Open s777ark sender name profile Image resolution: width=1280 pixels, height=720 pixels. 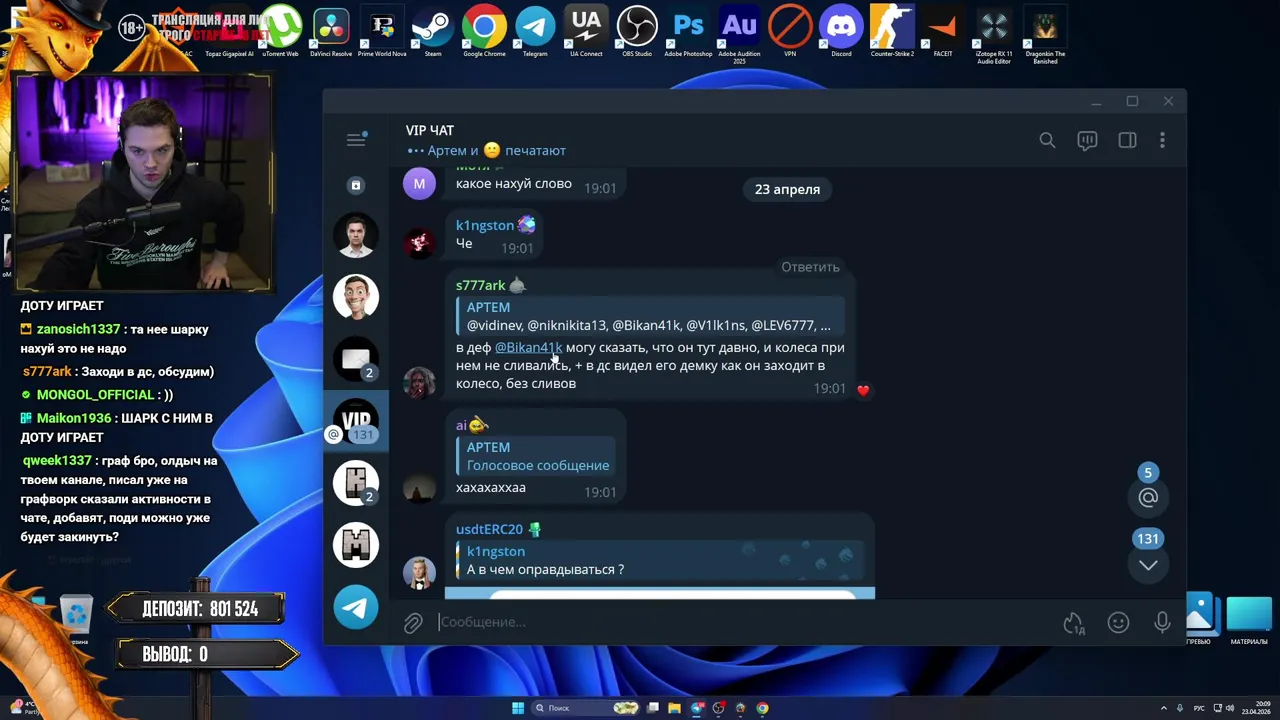point(481,285)
